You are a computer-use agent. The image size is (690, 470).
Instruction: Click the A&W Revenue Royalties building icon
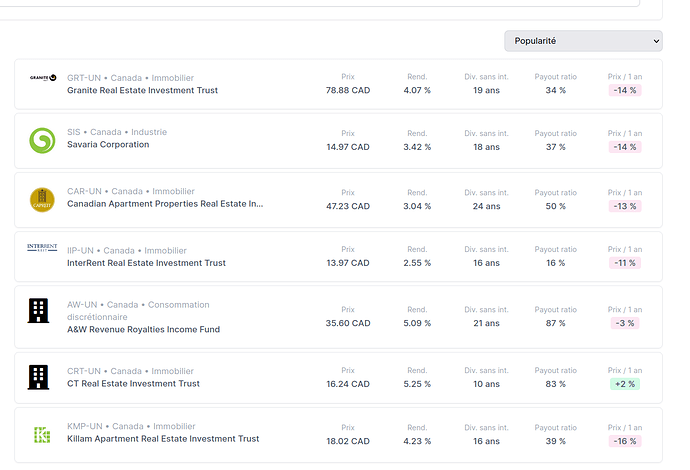(38, 311)
